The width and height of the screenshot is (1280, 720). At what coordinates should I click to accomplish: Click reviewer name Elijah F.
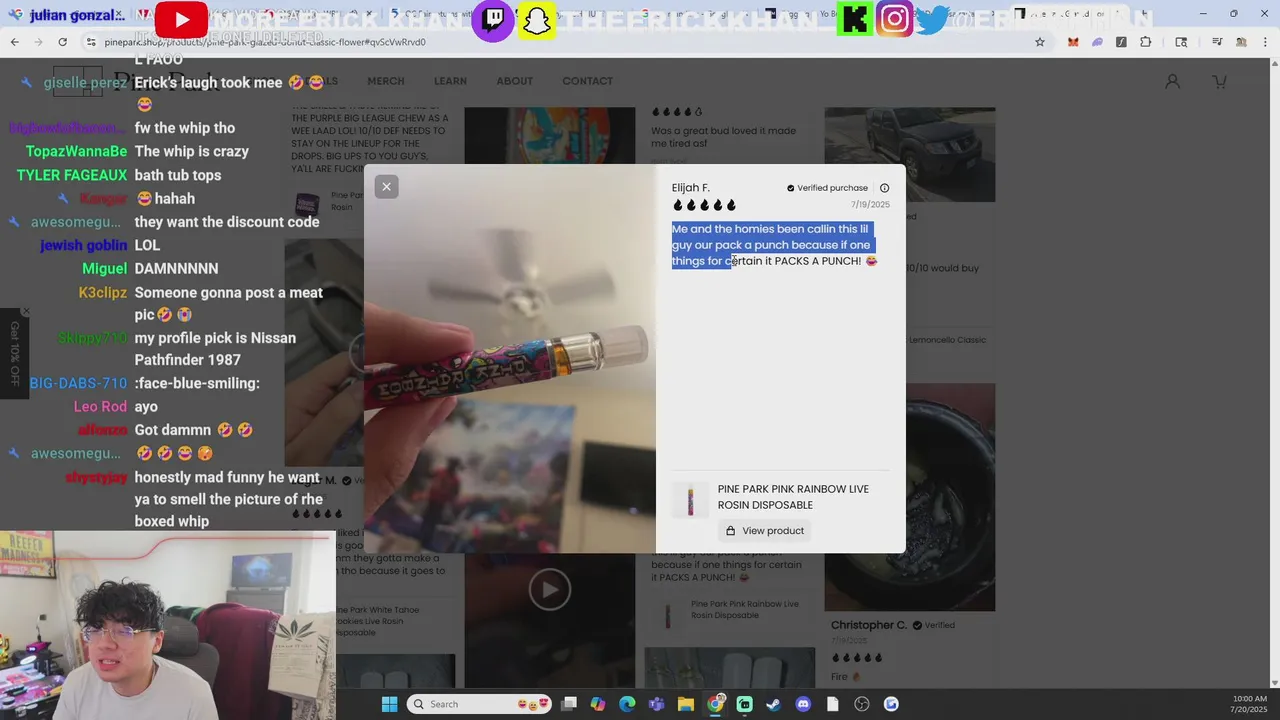tap(691, 187)
